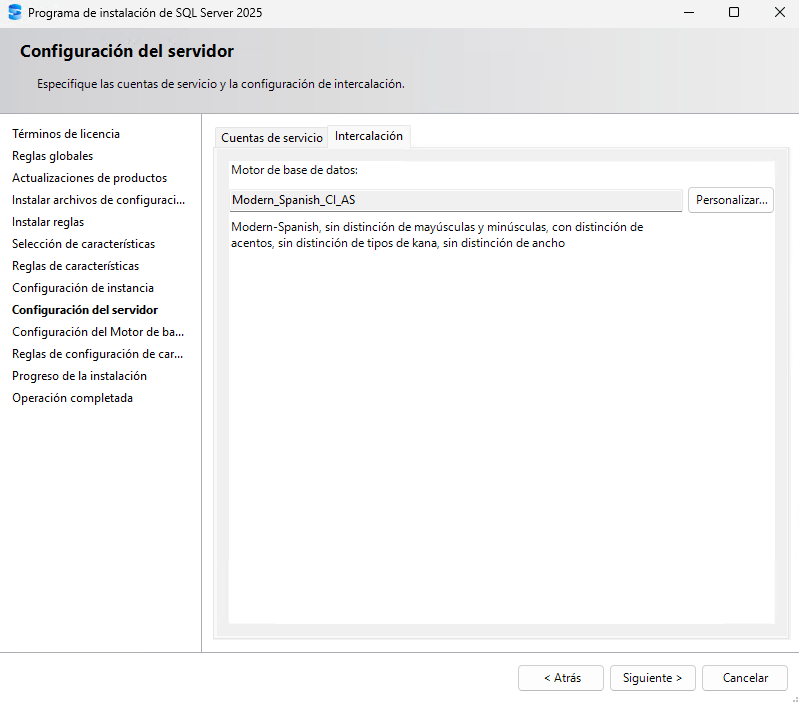Click the Motor de base de datos label
The height and width of the screenshot is (703, 799).
295,170
